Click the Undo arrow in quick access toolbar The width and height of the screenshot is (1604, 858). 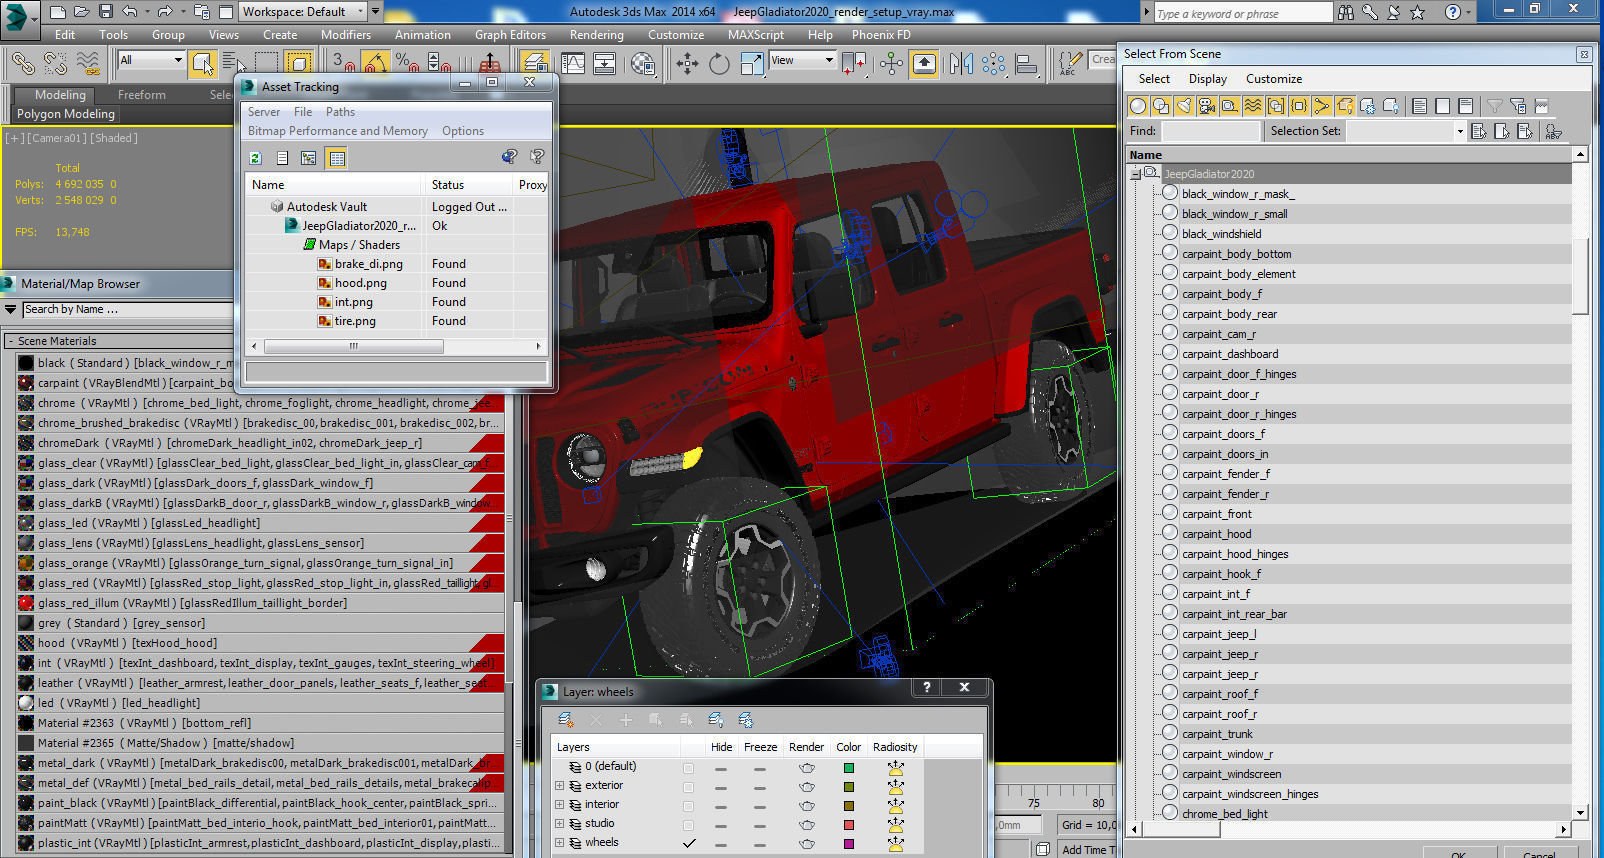click(x=130, y=11)
